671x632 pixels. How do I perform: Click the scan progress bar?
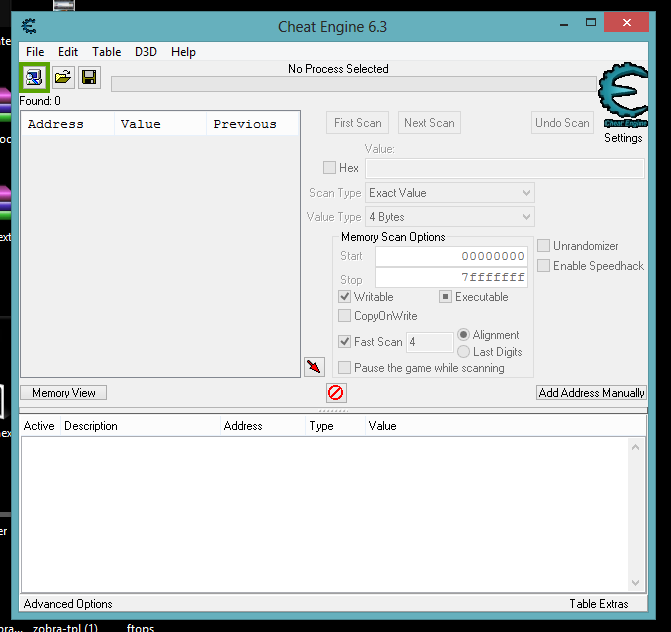click(x=354, y=84)
